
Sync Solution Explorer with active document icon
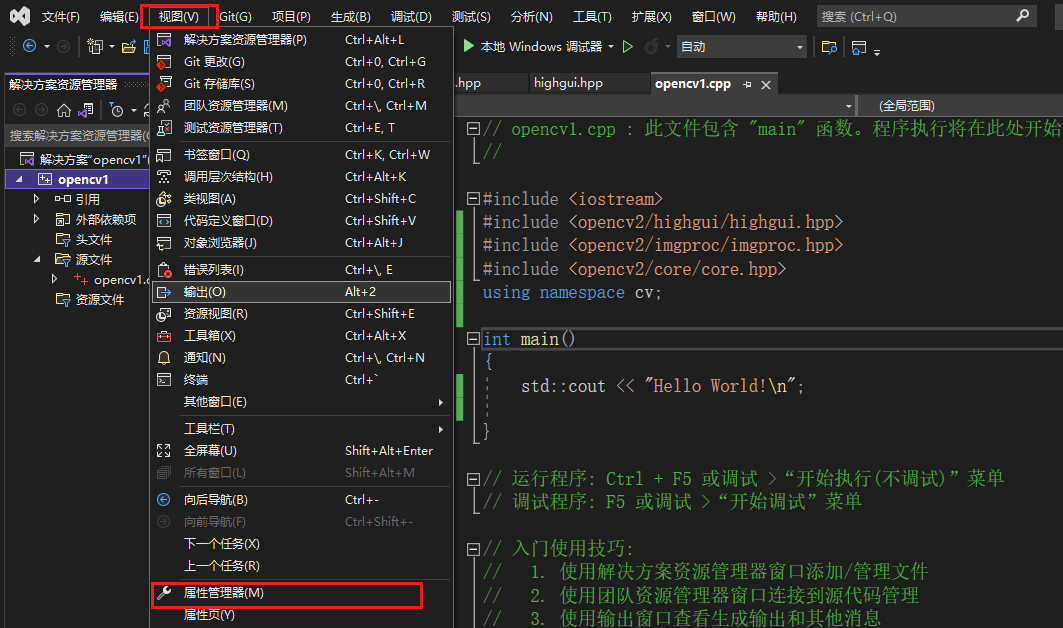(x=84, y=111)
